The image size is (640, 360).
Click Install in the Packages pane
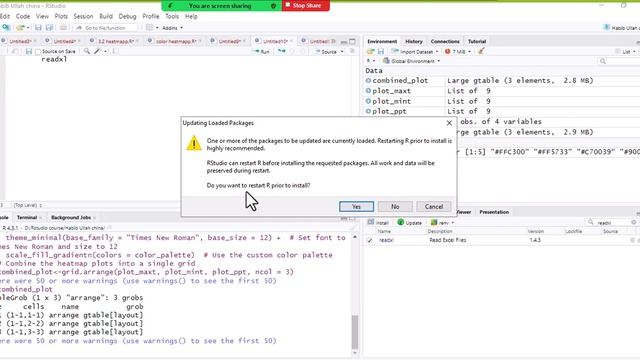pos(378,222)
